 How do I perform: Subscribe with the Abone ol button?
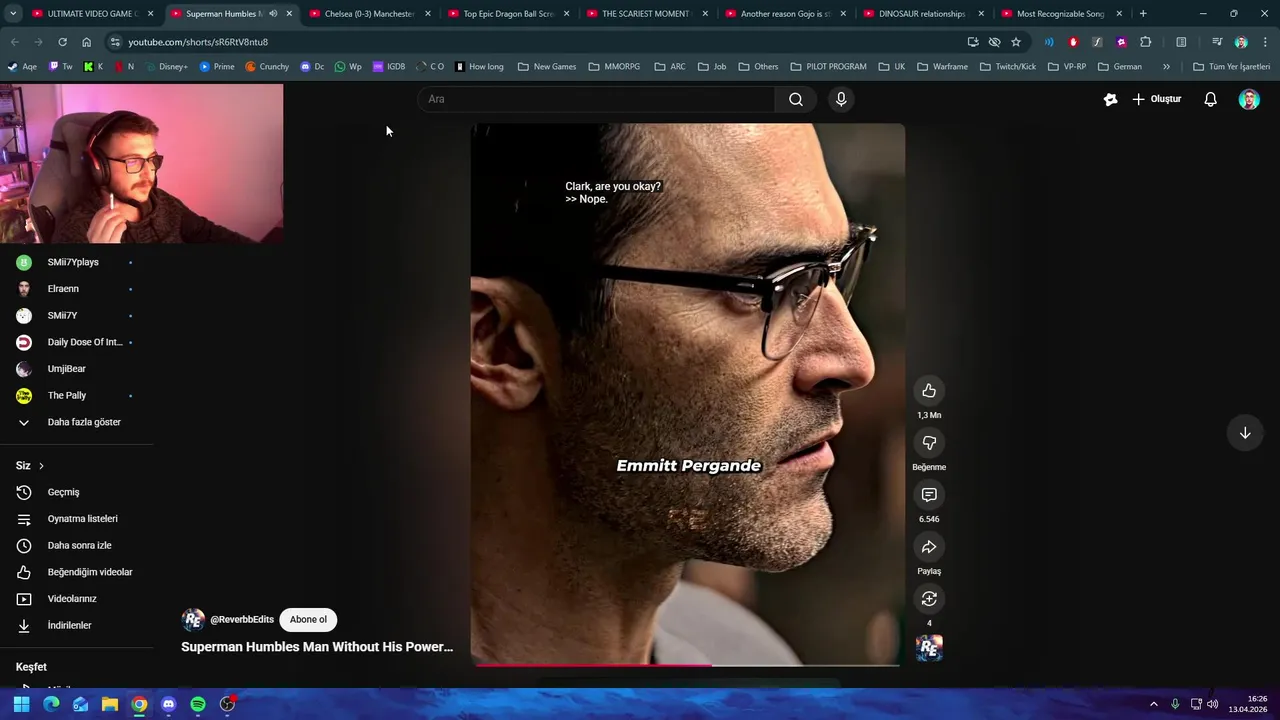coord(308,620)
